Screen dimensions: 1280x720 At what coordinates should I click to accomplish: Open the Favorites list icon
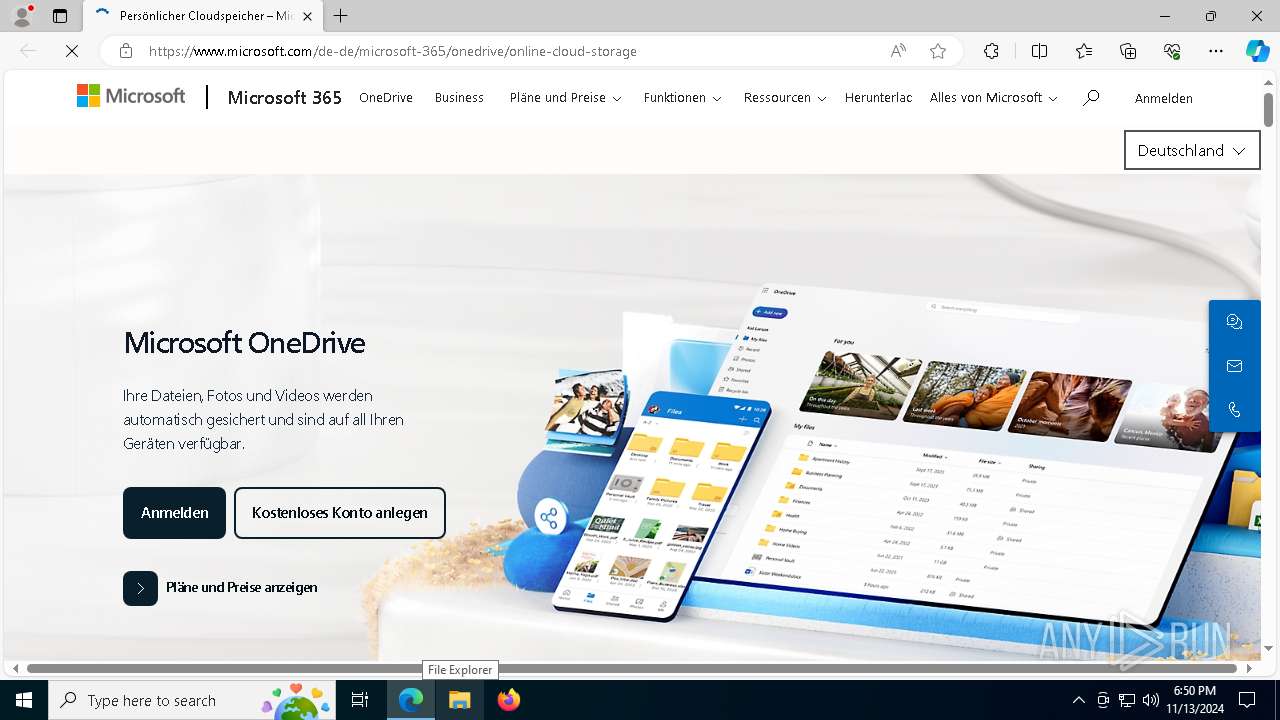coord(1084,51)
